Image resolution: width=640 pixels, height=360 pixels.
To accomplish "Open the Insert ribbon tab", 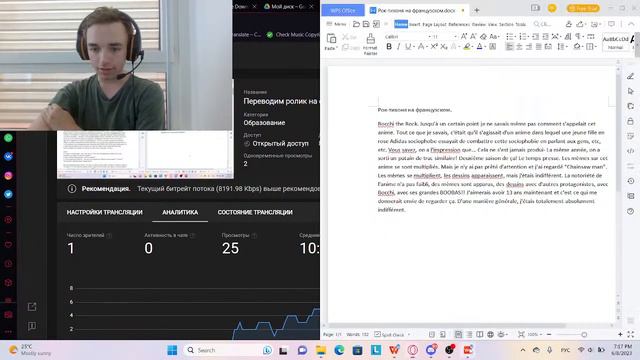I will tap(415, 24).
